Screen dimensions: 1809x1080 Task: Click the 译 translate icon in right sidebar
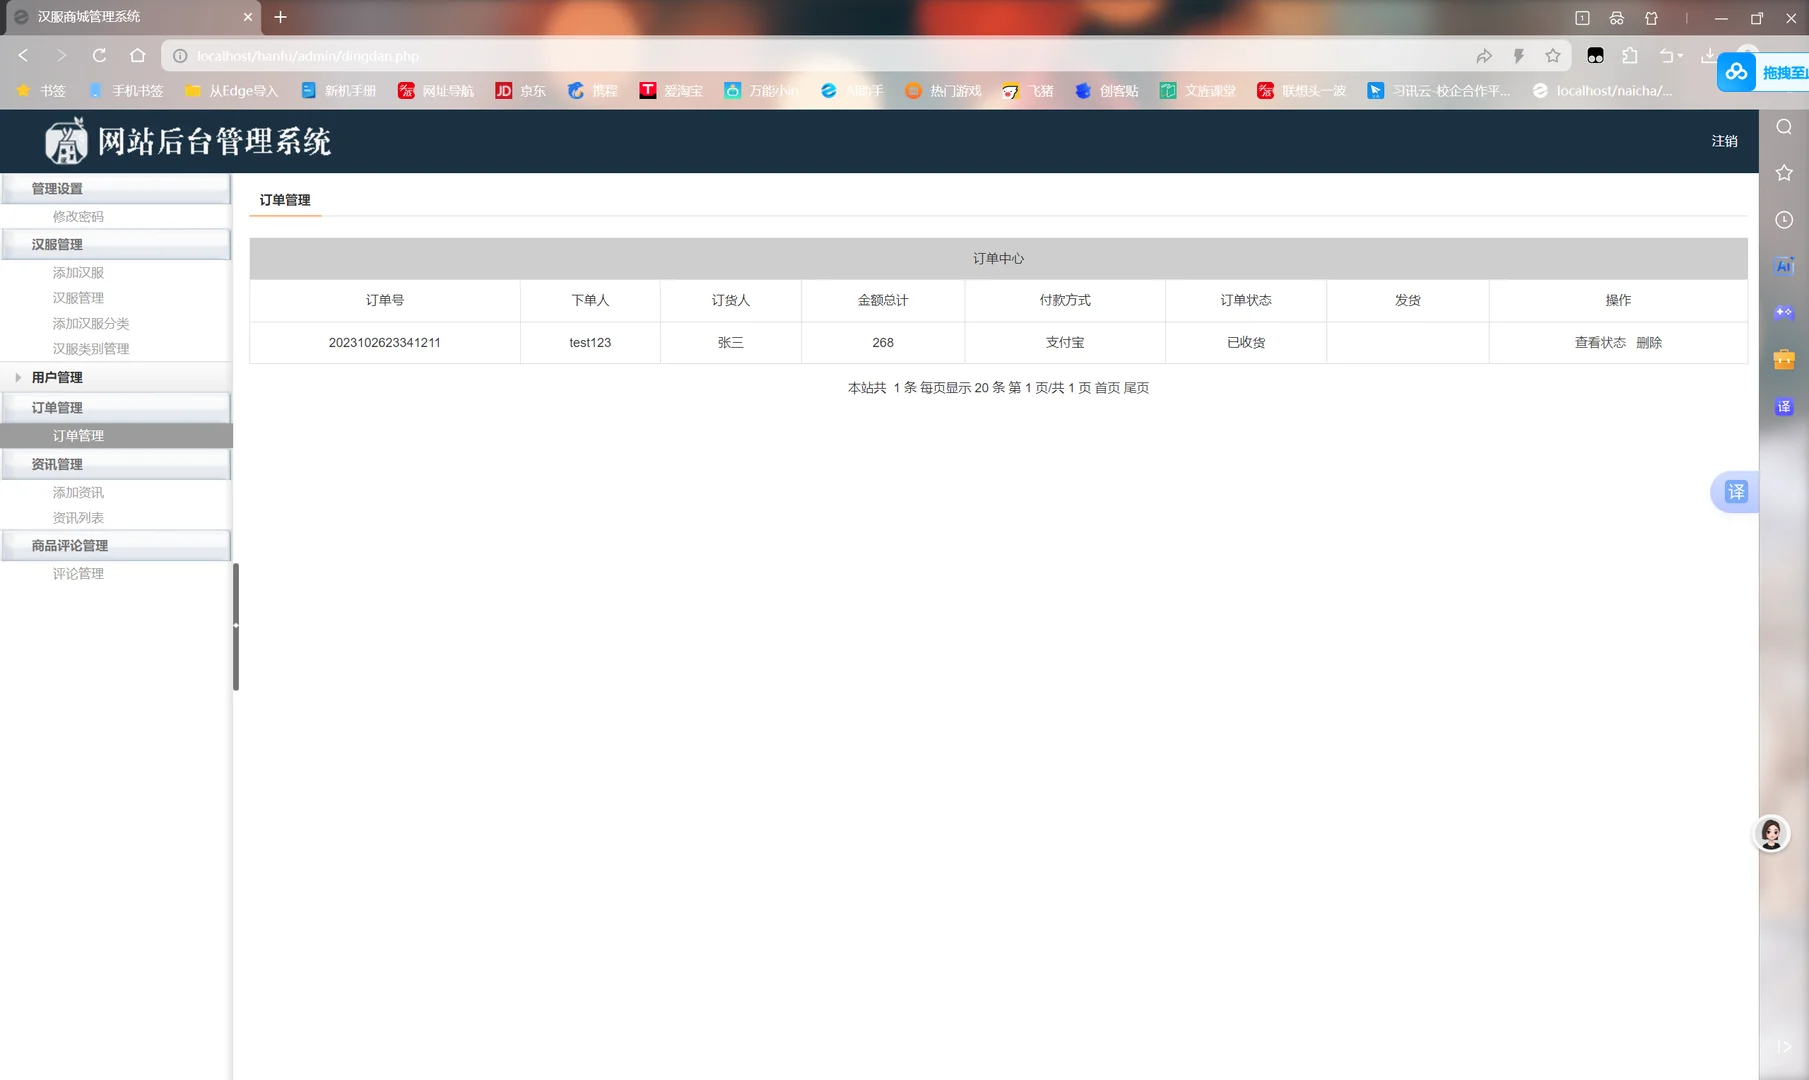pos(1784,407)
